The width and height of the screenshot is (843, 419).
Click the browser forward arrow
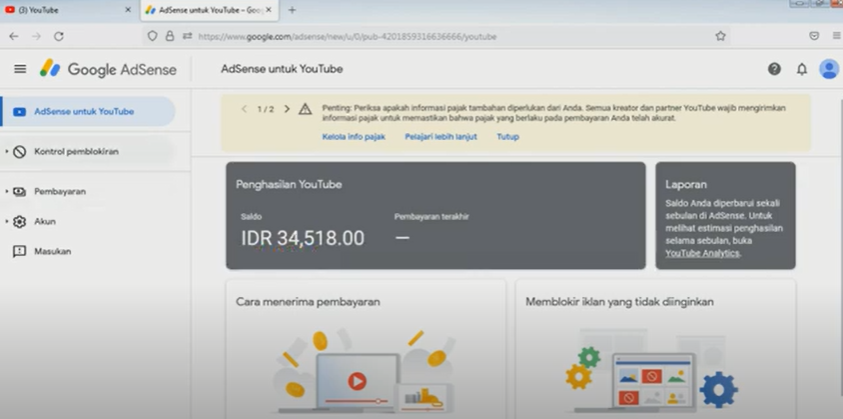(x=36, y=36)
